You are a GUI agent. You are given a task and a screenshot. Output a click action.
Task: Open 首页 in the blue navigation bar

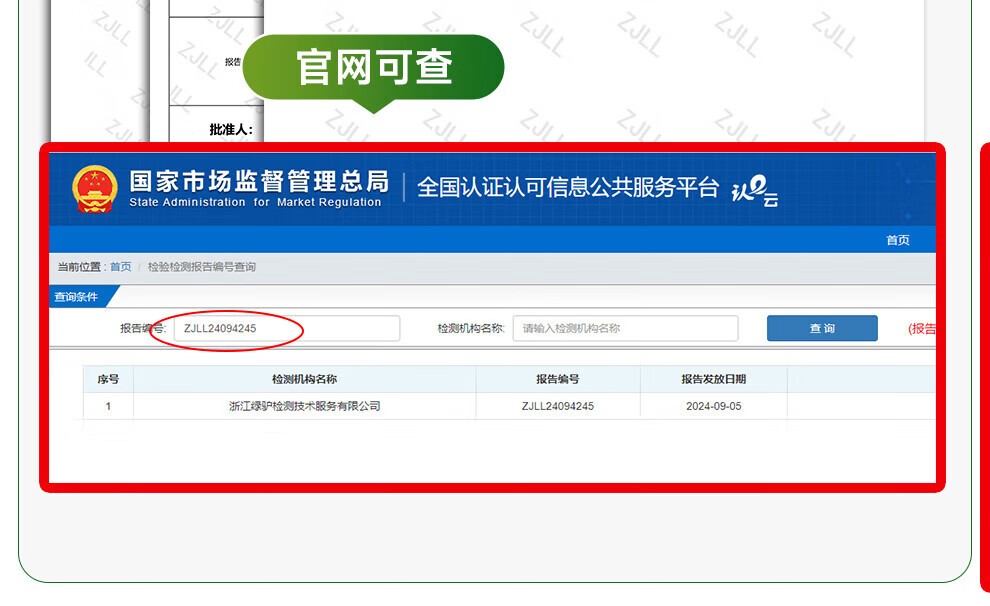coord(897,240)
